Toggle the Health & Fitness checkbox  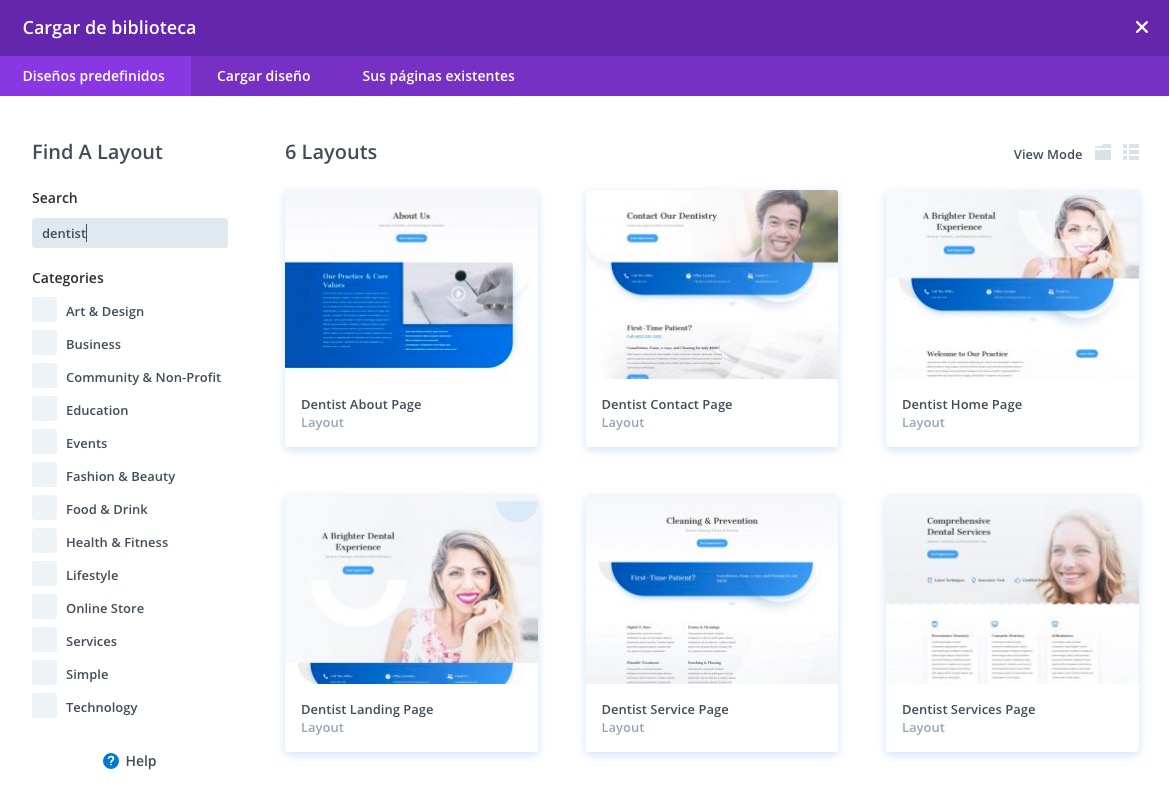pyautogui.click(x=45, y=542)
